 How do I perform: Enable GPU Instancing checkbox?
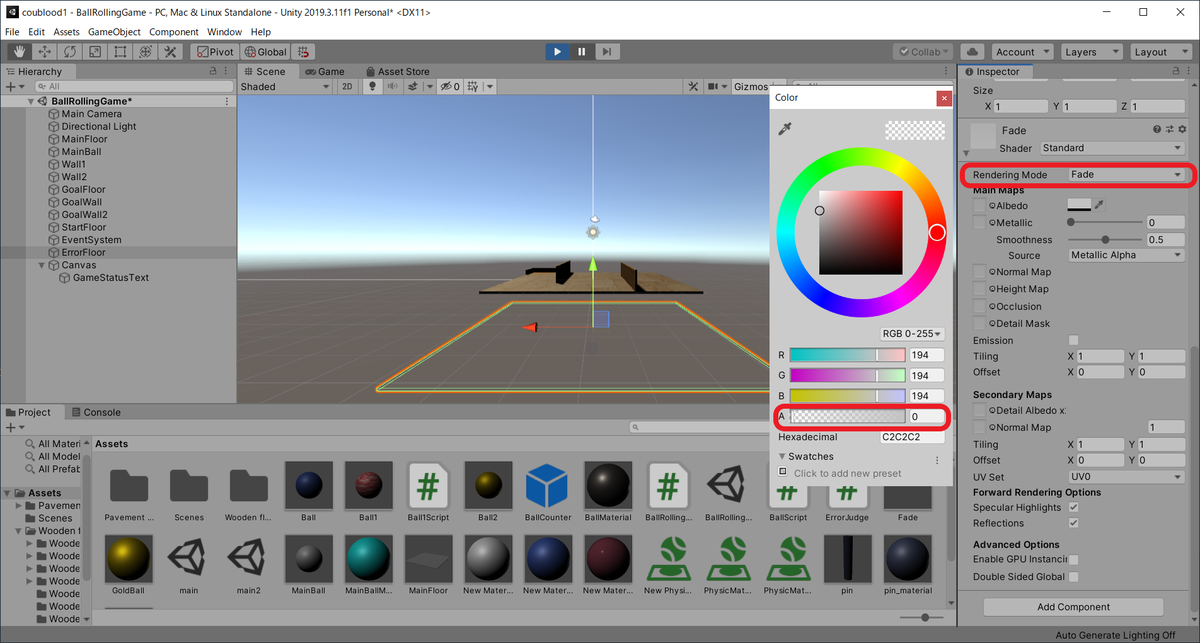click(1073, 559)
